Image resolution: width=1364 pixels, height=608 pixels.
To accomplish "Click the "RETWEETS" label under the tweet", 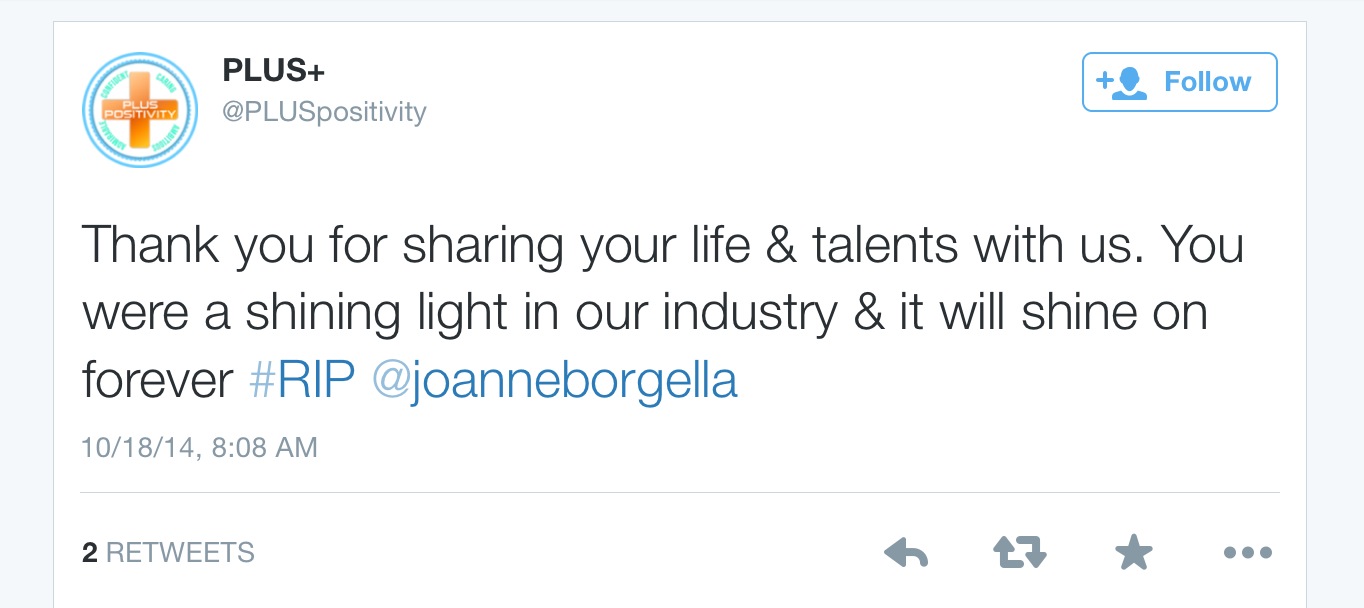I will click(180, 552).
